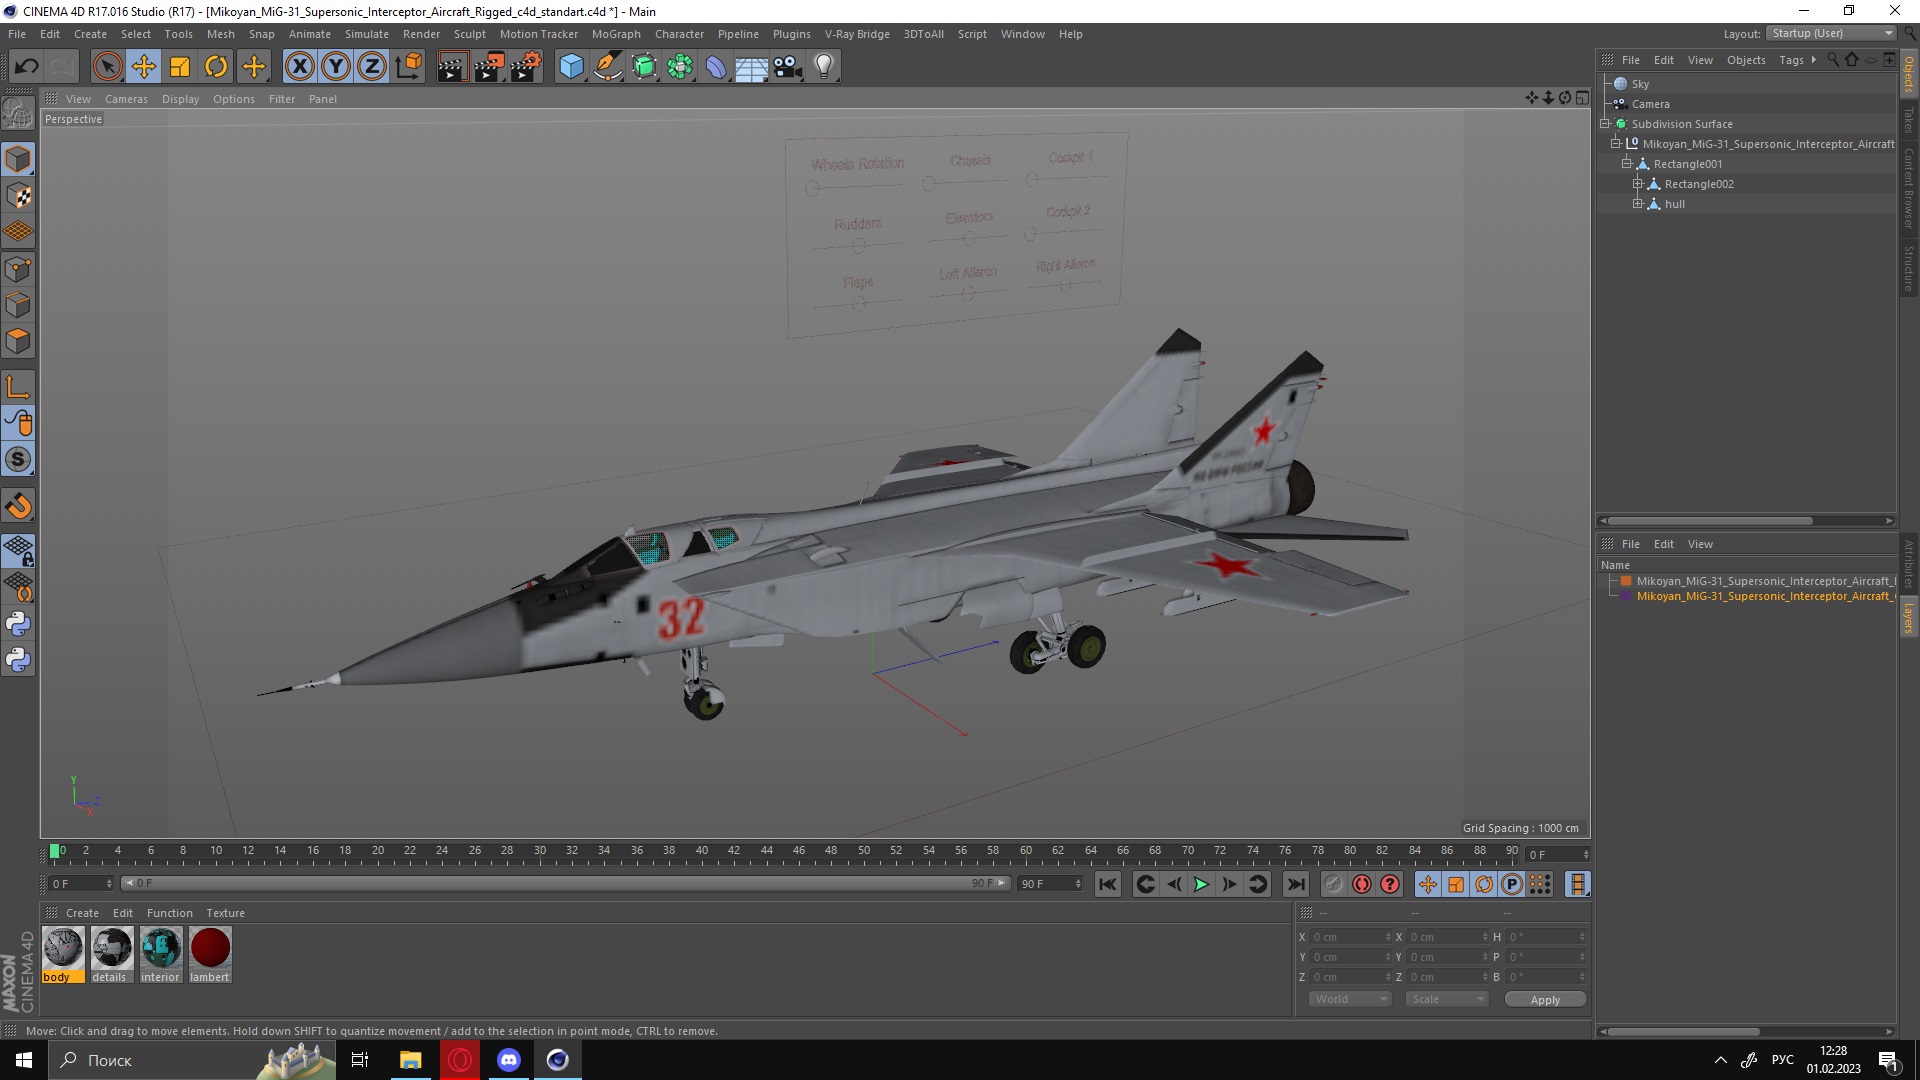Toggle Z axis lock
Screen dimensions: 1920x1080
372,67
